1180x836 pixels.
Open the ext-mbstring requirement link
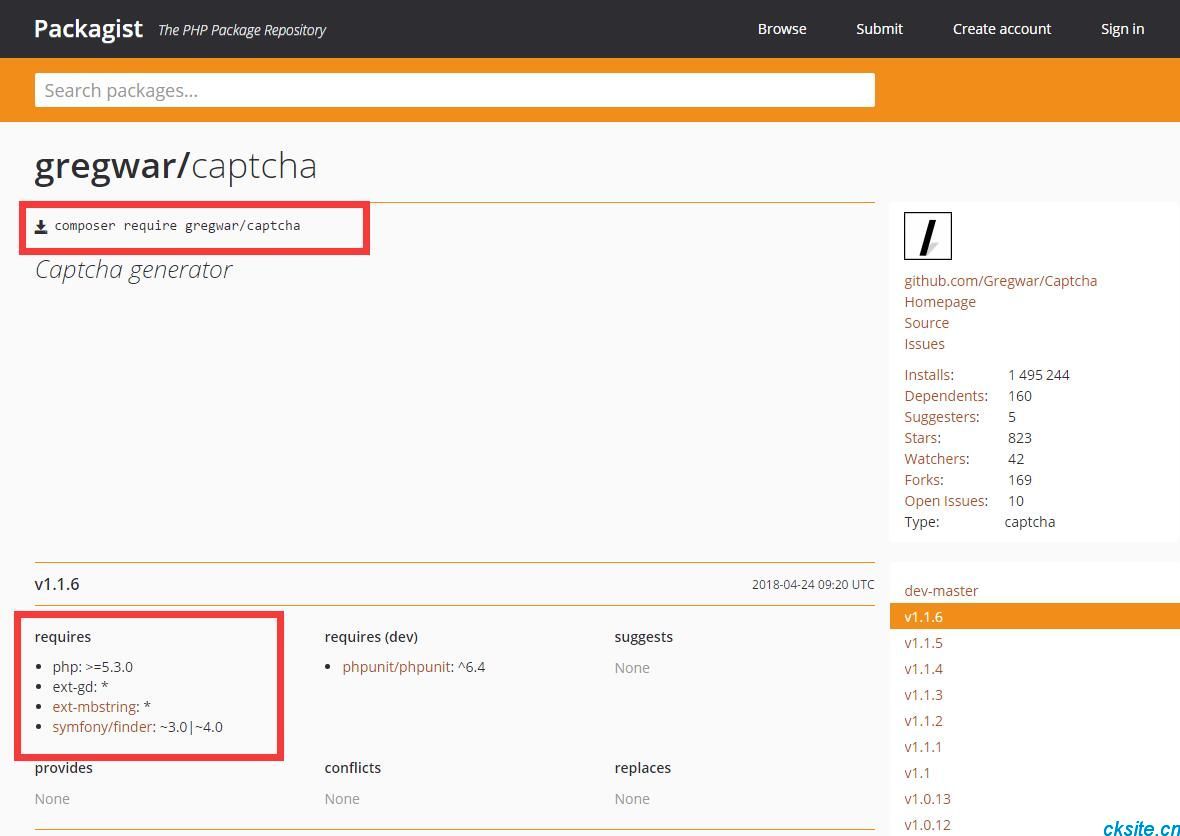point(96,707)
